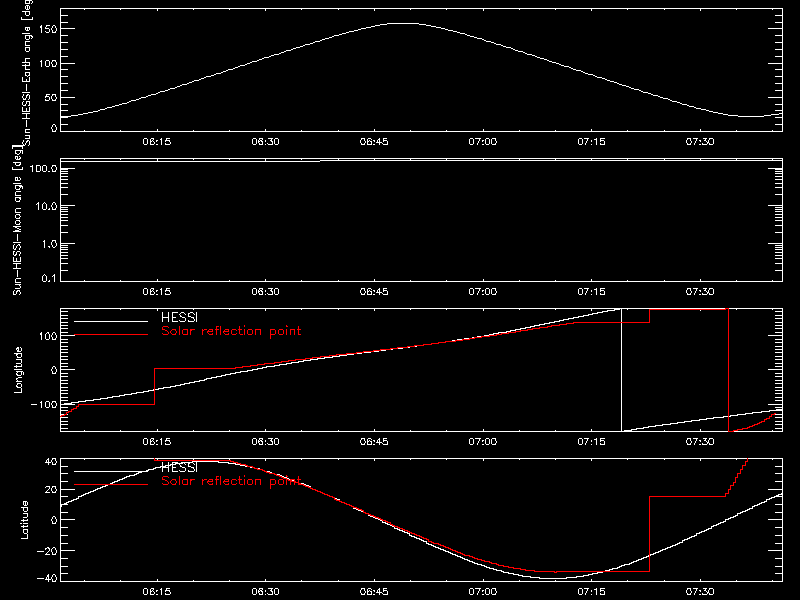Click the Sun-HESSI-Moon angle axis title

[x=17, y=220]
